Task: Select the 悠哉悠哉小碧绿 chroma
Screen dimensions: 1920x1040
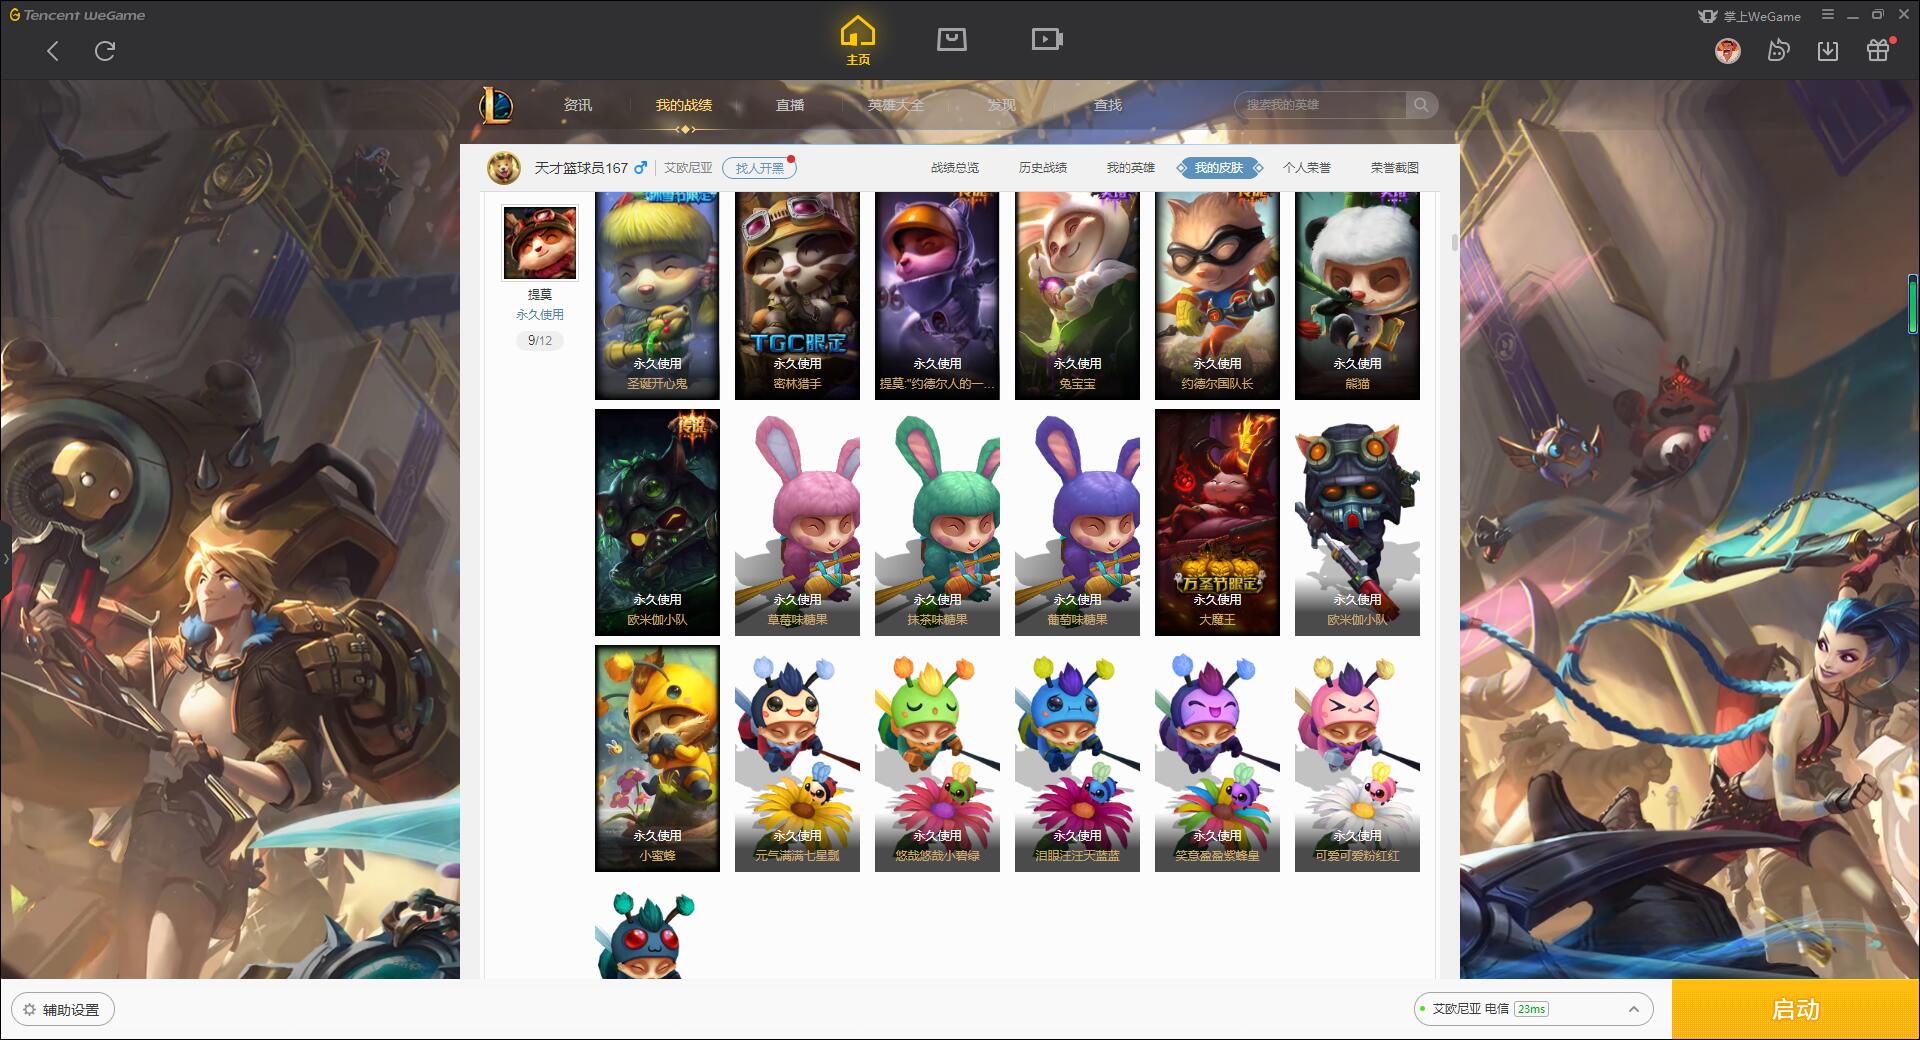Action: [937, 759]
